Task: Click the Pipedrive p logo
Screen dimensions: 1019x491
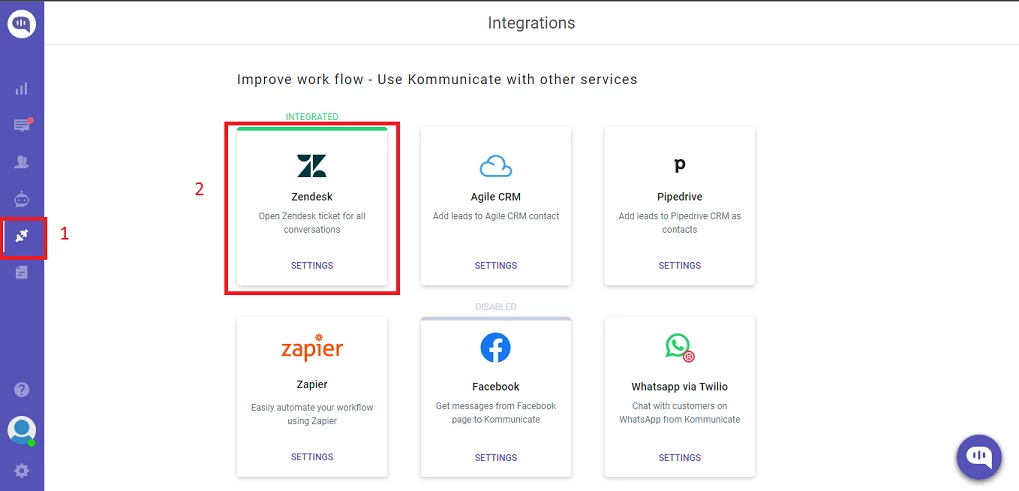Action: coord(680,165)
